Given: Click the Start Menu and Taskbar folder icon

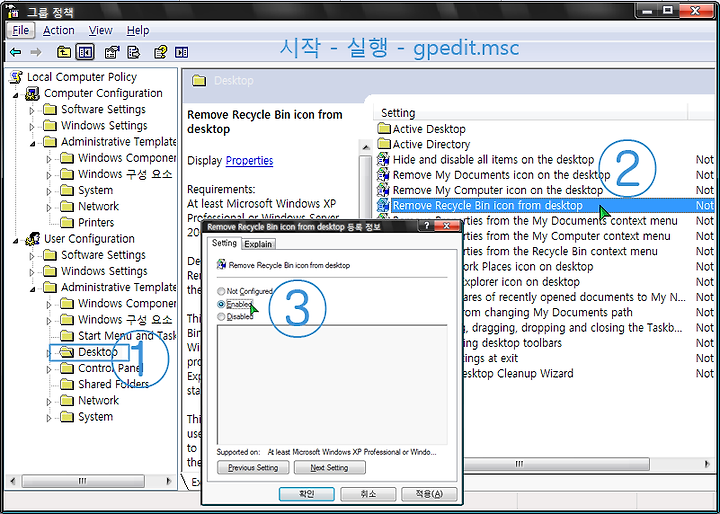Looking at the screenshot, I should click(x=67, y=335).
